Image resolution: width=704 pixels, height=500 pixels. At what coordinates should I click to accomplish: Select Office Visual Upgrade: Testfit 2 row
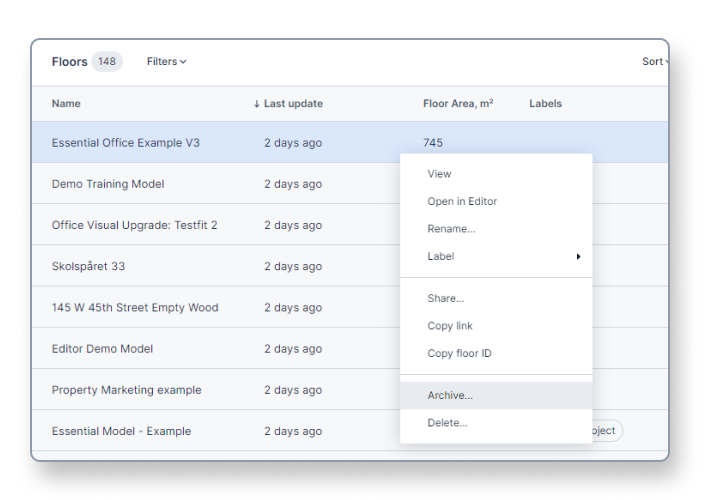pos(216,225)
